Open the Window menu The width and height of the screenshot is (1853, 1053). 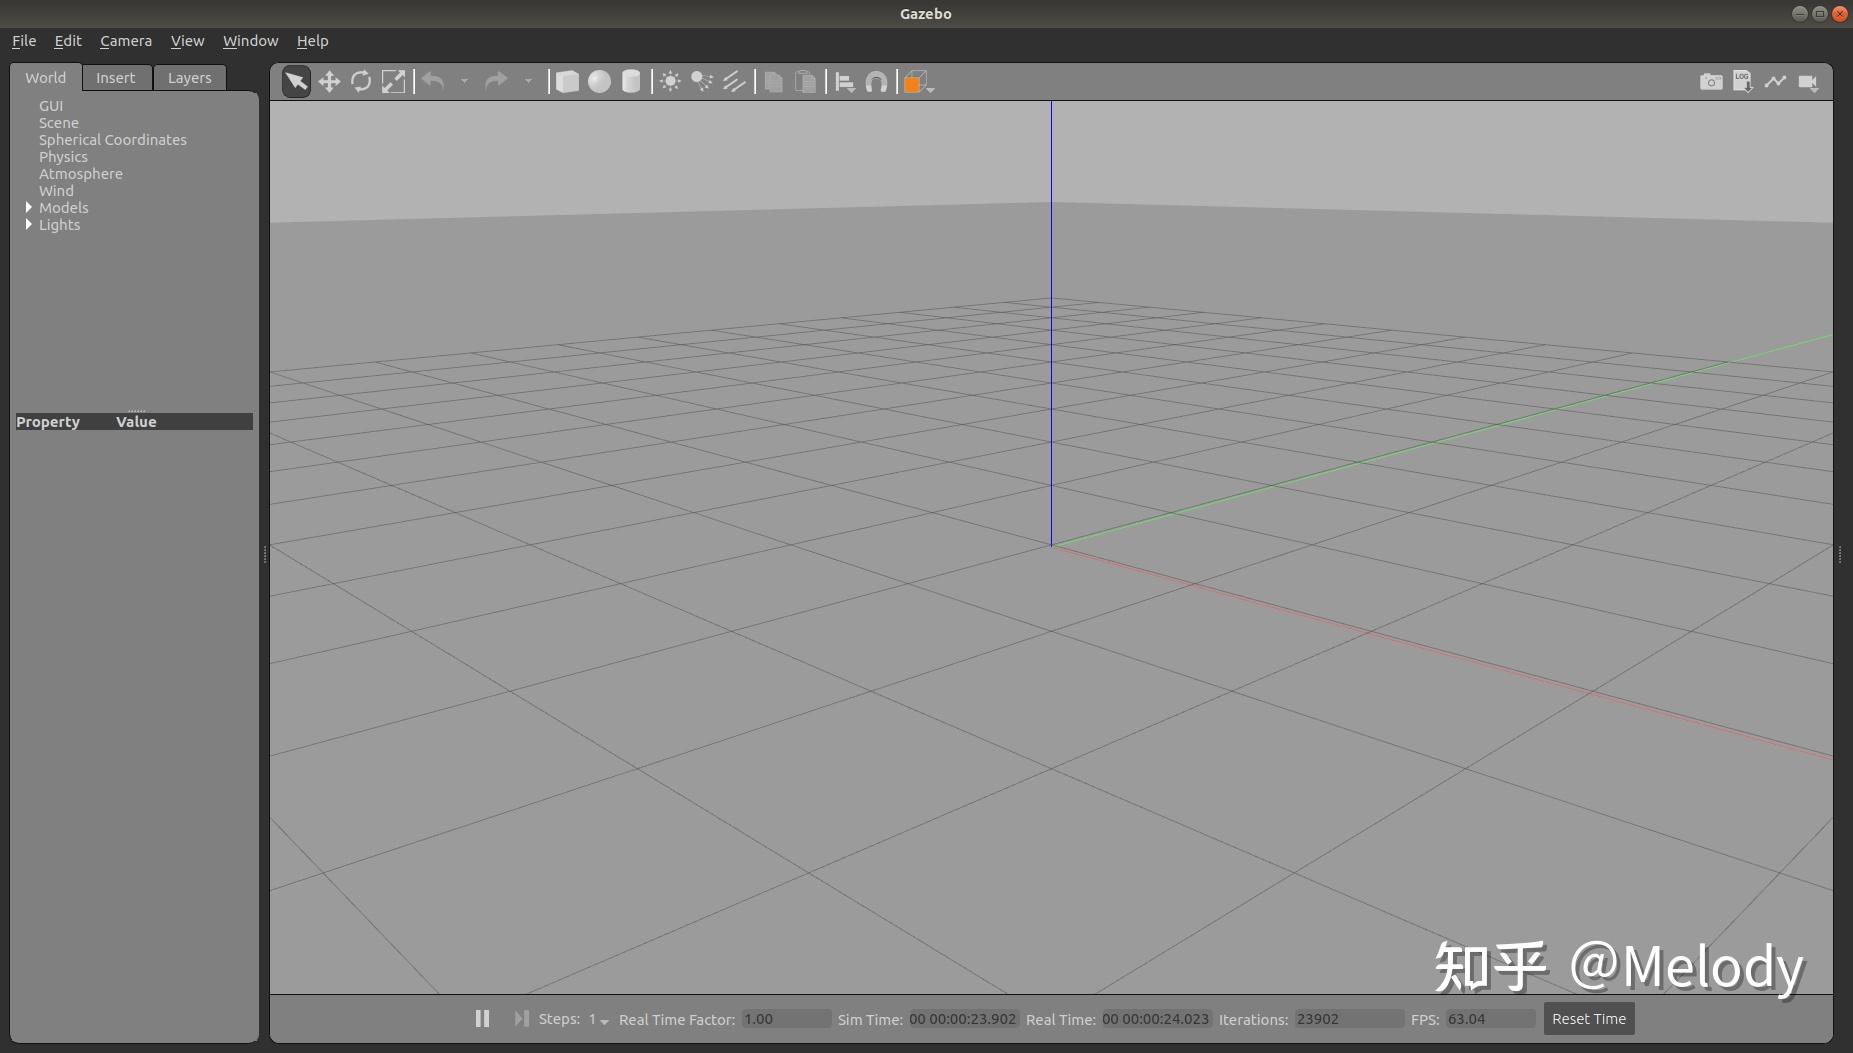click(x=250, y=41)
